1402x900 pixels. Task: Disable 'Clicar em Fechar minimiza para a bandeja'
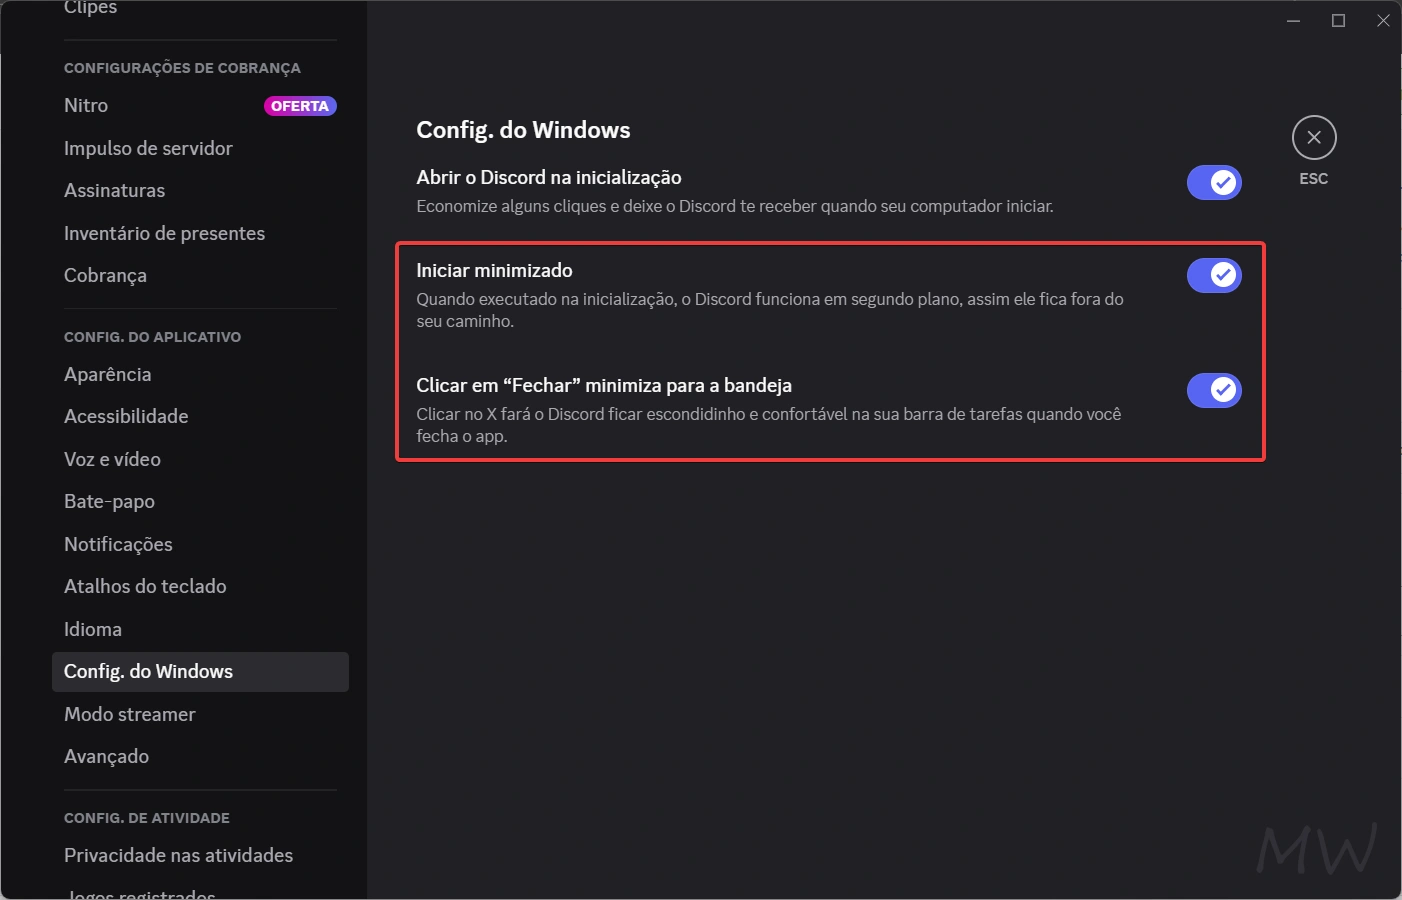[x=1214, y=390]
